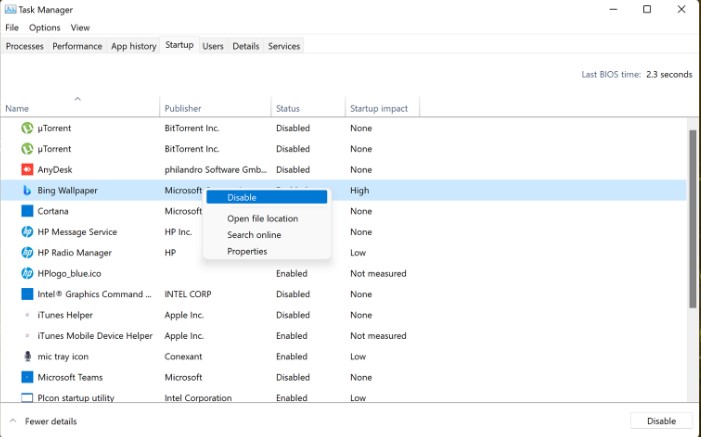Click the HP Message Service icon

point(28,232)
